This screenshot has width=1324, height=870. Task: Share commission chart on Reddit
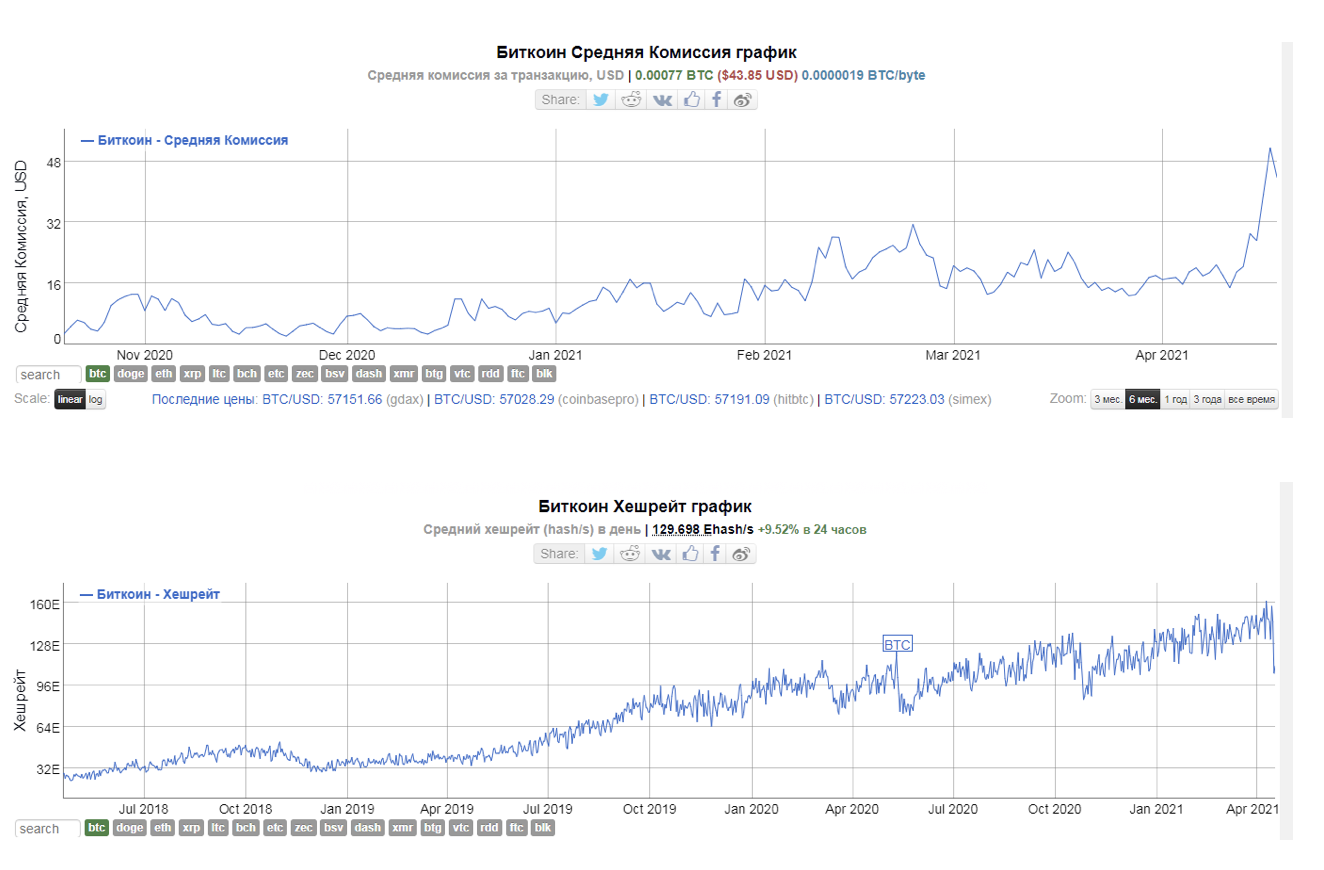pyautogui.click(x=630, y=100)
